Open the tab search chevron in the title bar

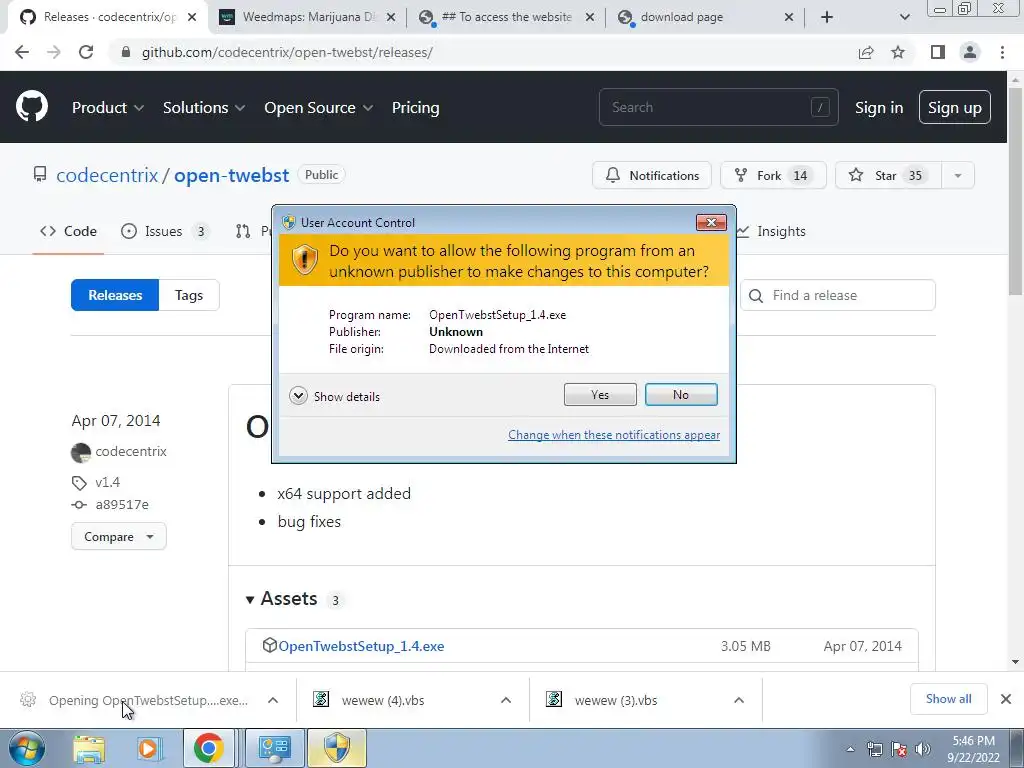point(904,17)
